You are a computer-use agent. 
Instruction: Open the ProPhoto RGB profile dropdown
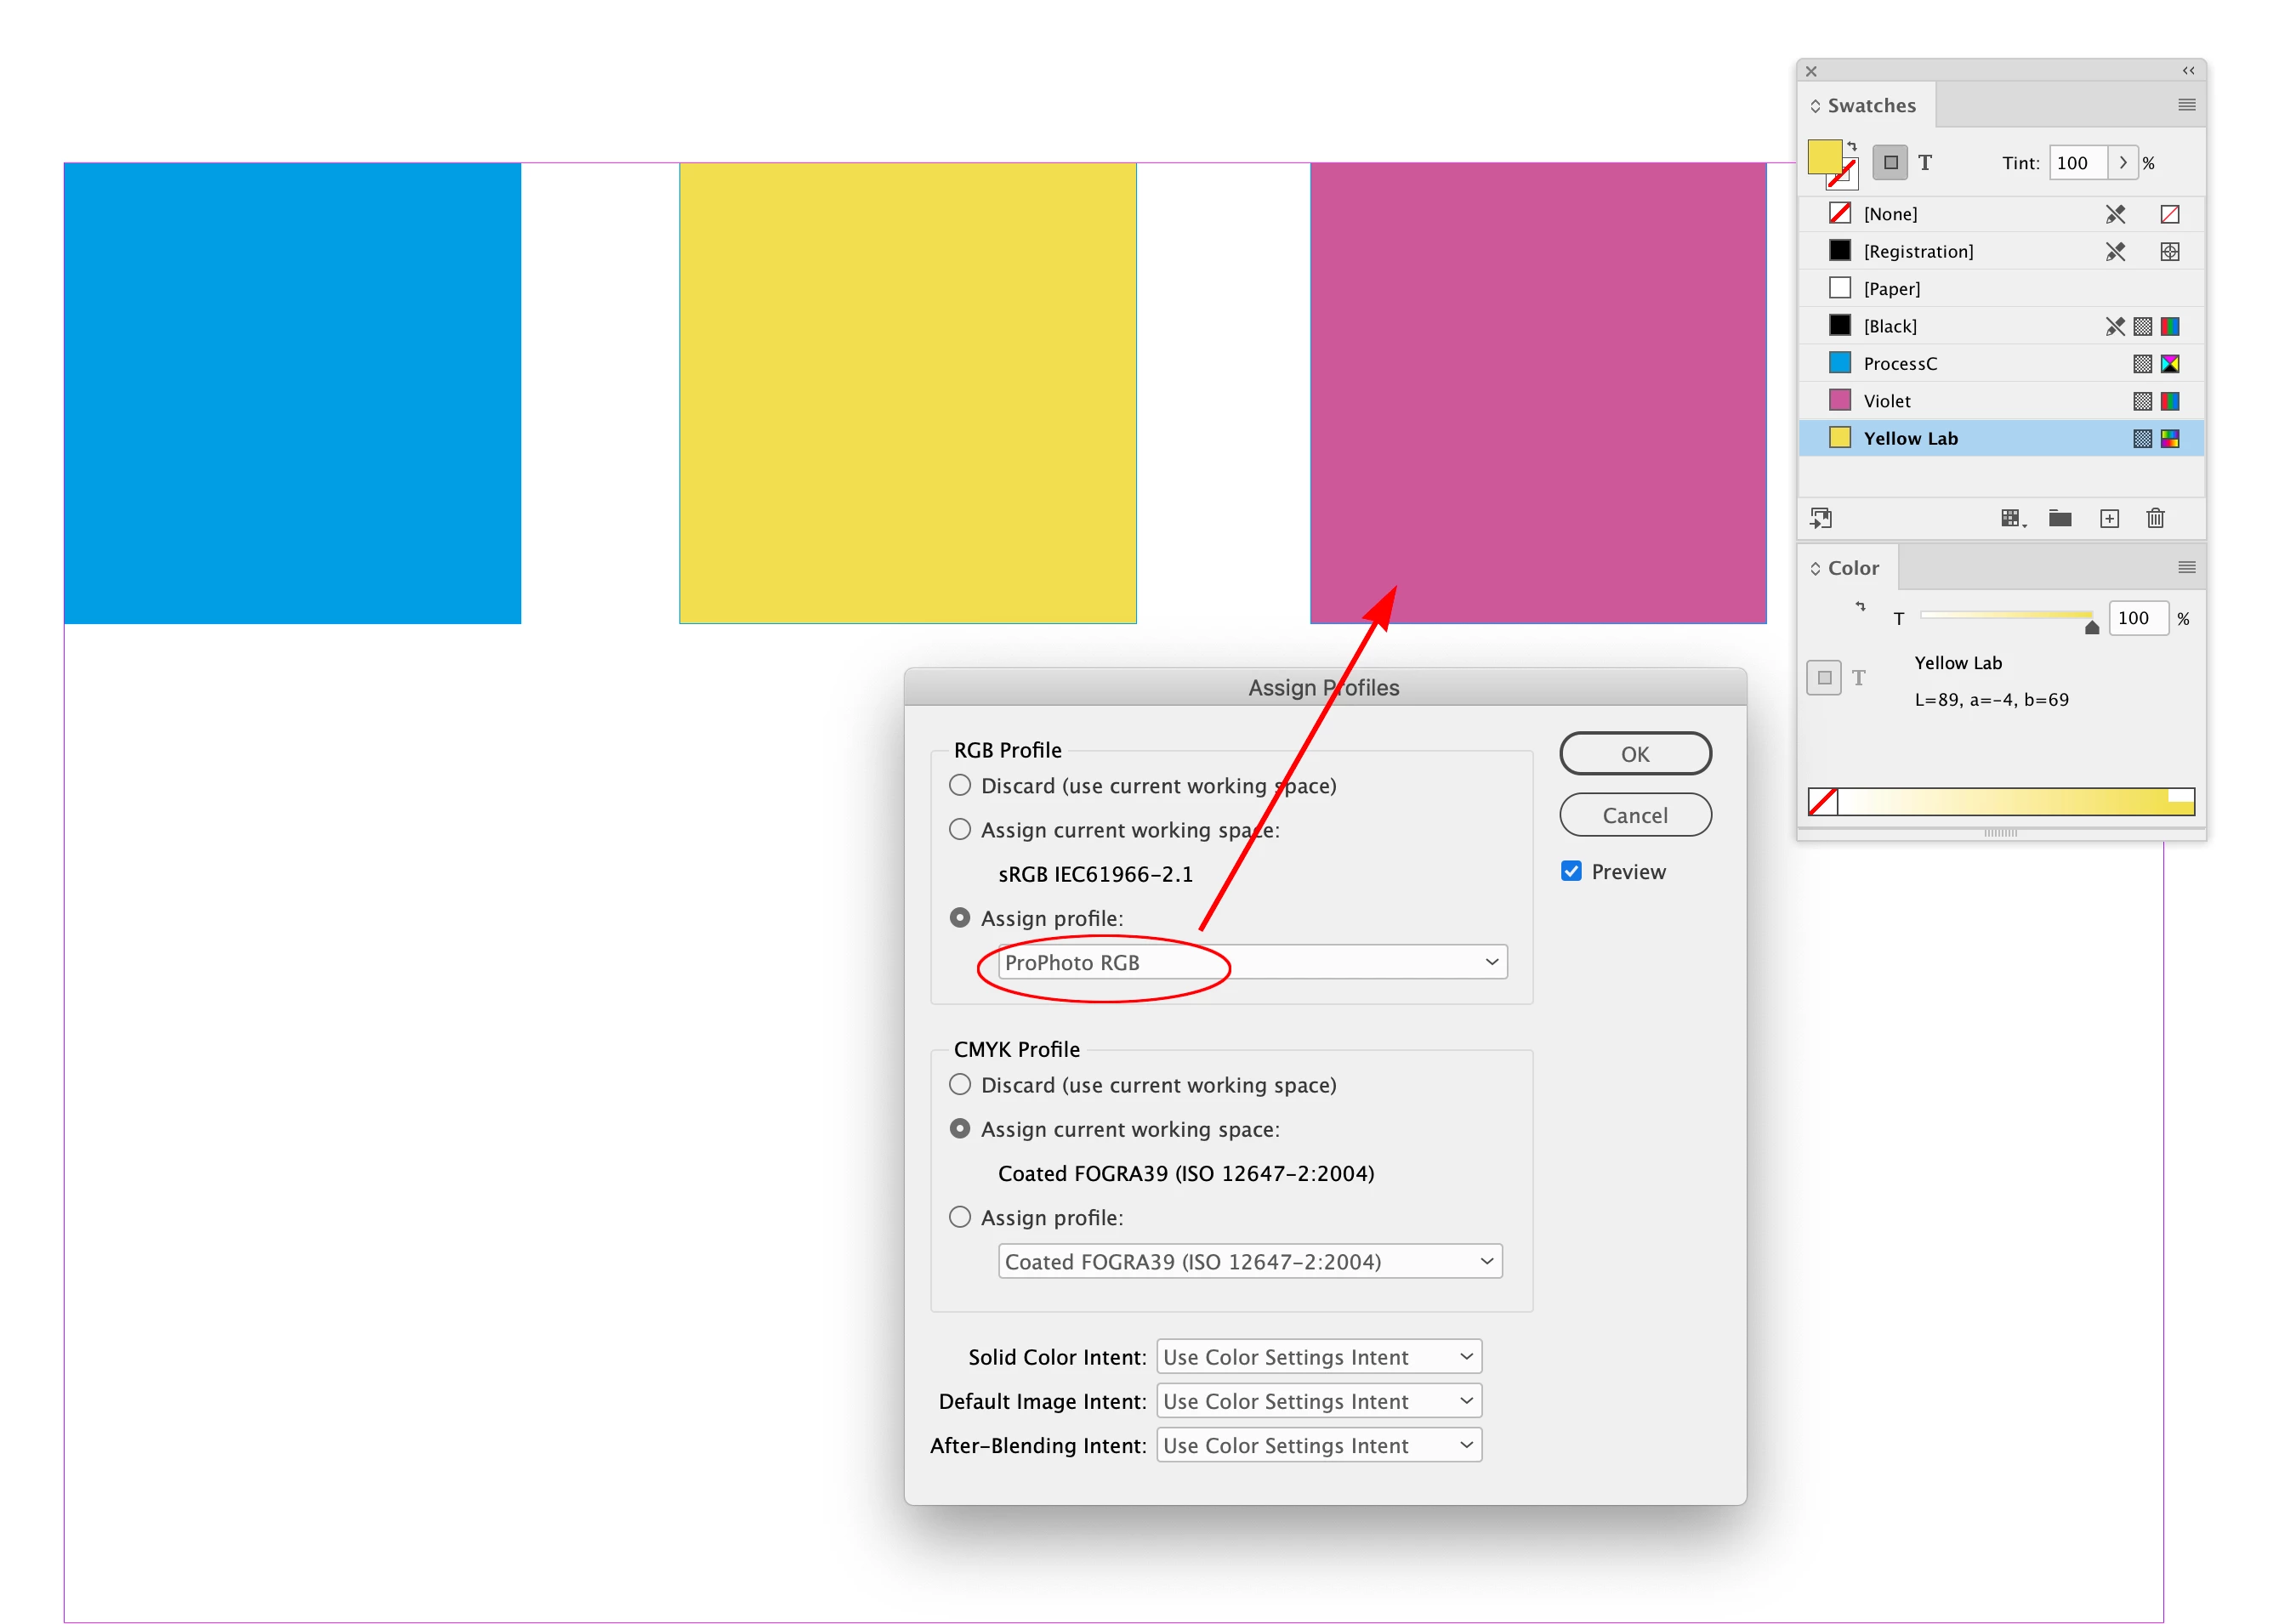[x=1252, y=962]
